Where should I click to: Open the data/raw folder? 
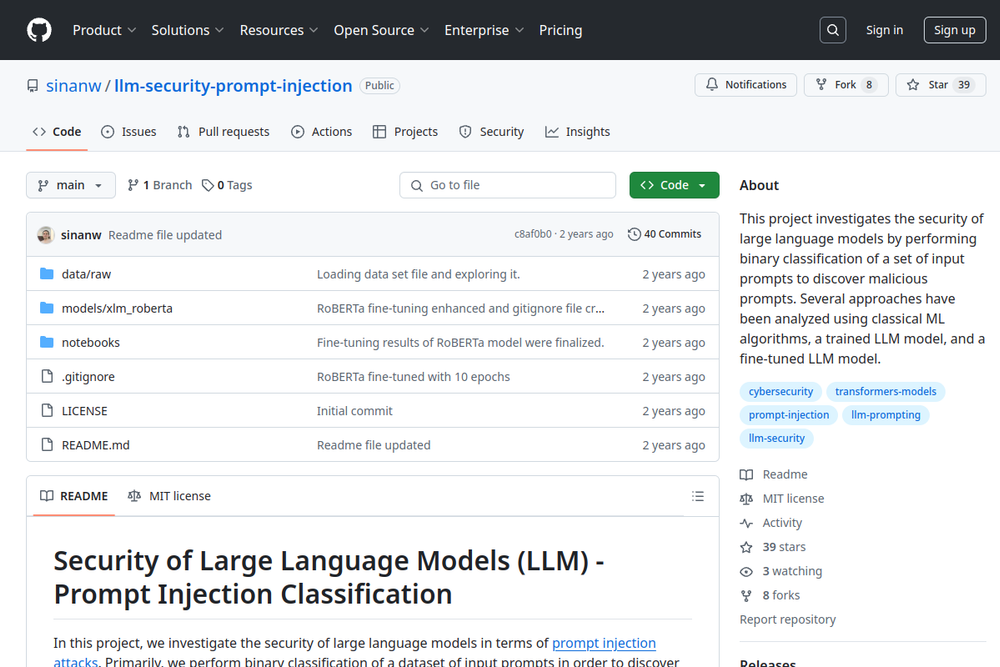pyautogui.click(x=86, y=274)
